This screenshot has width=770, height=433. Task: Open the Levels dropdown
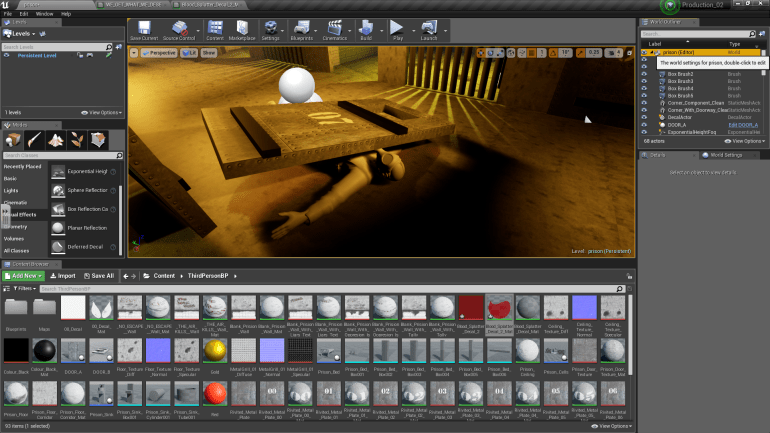20,34
